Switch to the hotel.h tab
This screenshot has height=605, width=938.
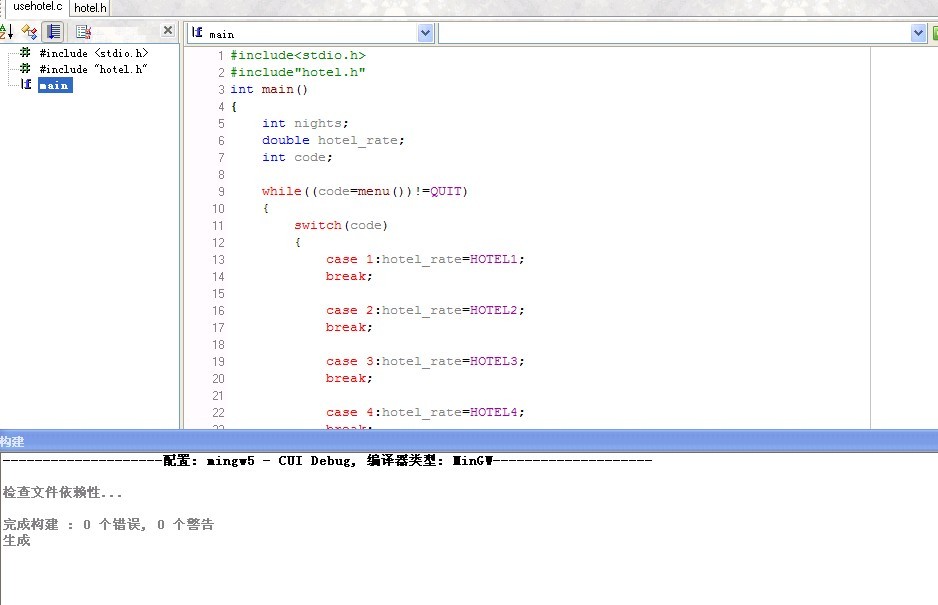[x=90, y=7]
